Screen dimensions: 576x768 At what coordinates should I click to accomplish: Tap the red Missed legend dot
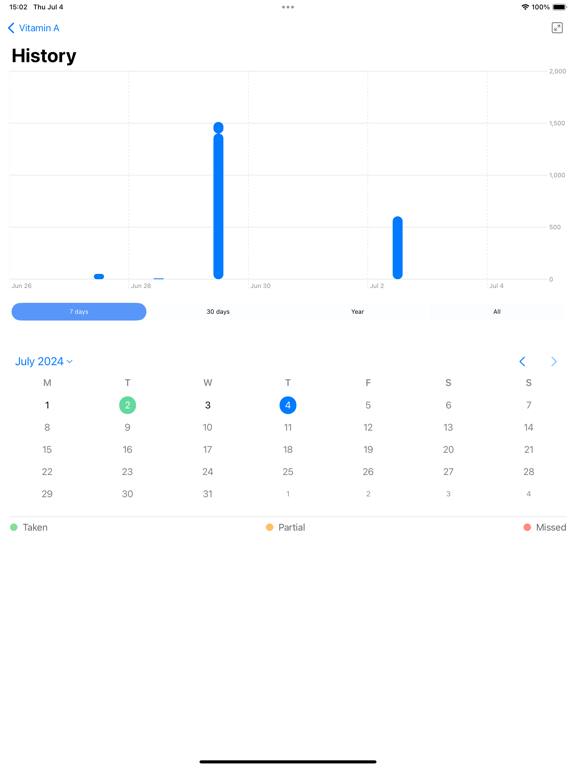pyautogui.click(x=527, y=528)
